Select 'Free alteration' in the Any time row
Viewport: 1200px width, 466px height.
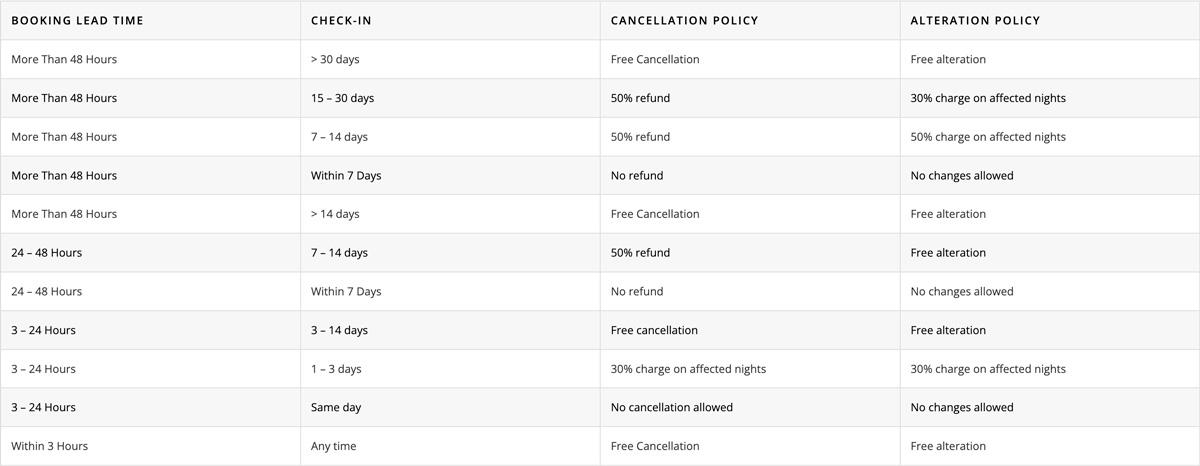948,446
